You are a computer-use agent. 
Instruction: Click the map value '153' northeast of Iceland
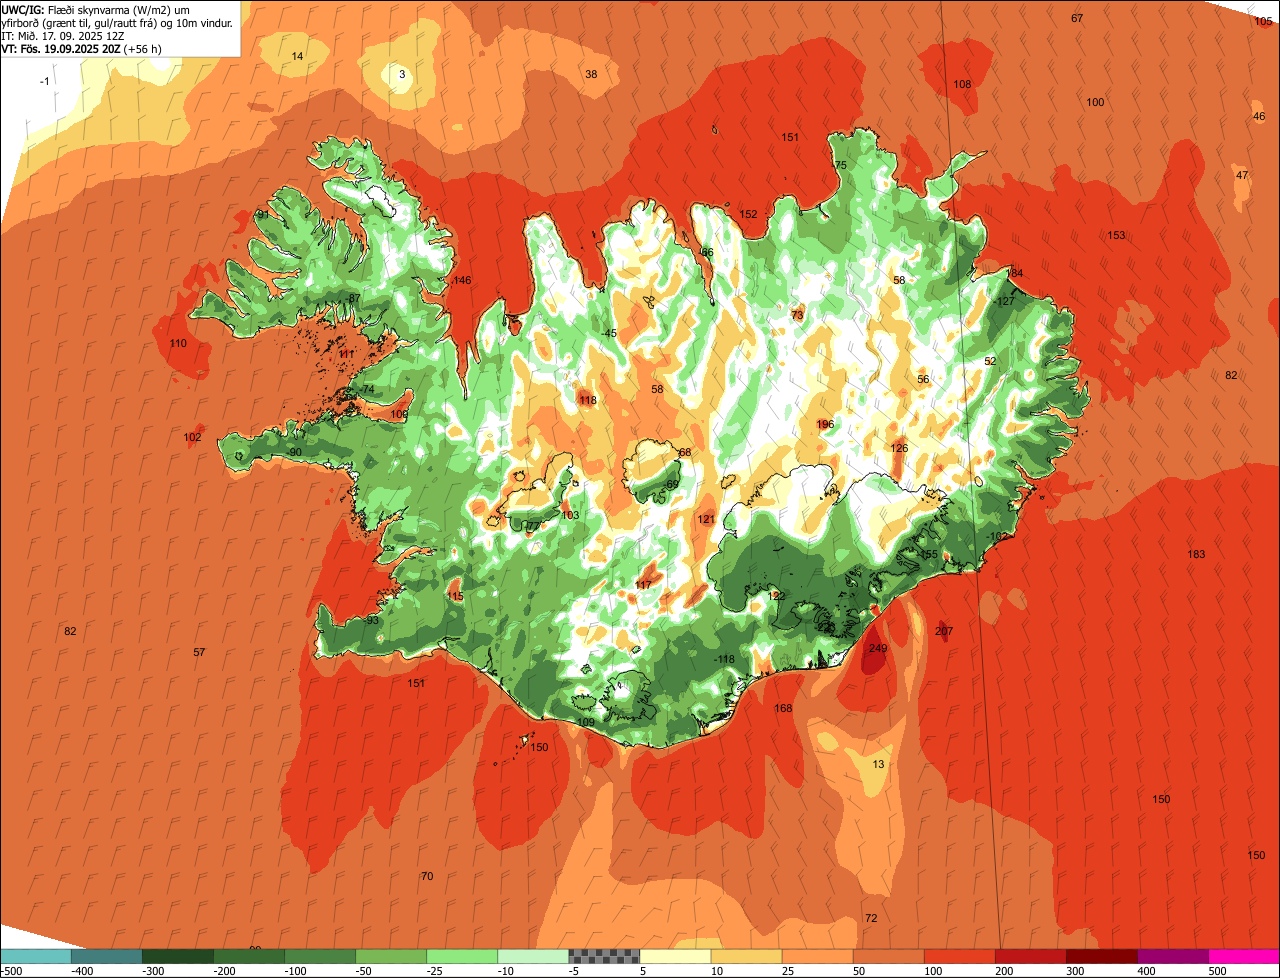pyautogui.click(x=1116, y=235)
